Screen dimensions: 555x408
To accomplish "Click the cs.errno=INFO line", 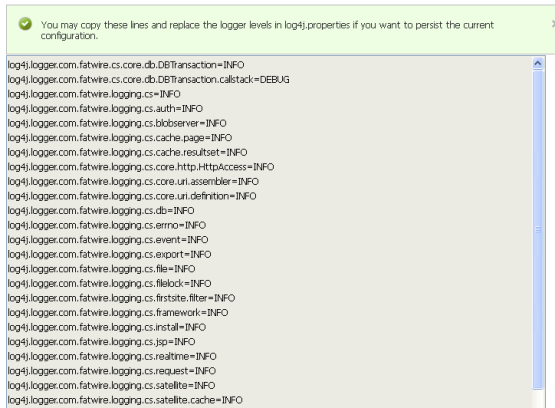I will [x=107, y=225].
